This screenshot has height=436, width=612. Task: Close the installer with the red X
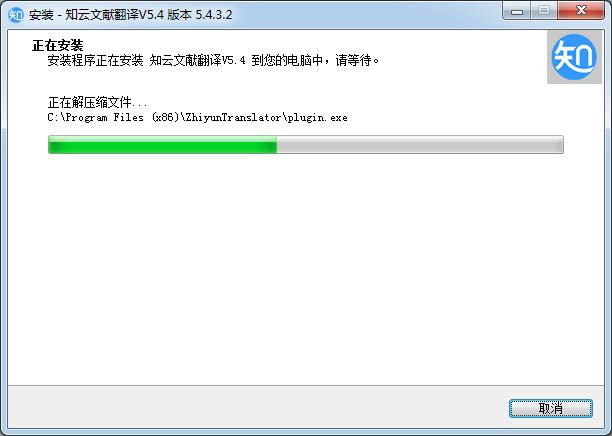(x=581, y=11)
